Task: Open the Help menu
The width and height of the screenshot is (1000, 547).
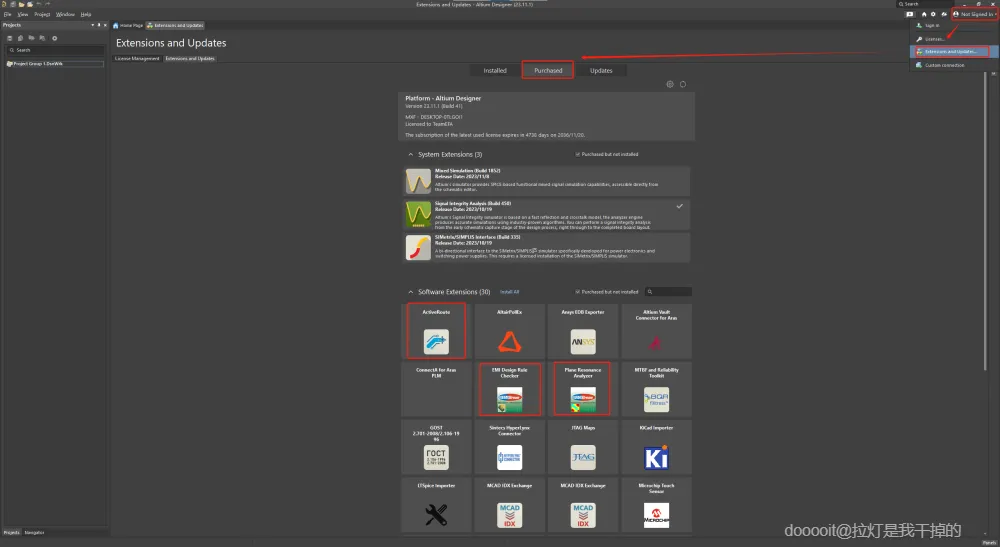Action: point(86,14)
